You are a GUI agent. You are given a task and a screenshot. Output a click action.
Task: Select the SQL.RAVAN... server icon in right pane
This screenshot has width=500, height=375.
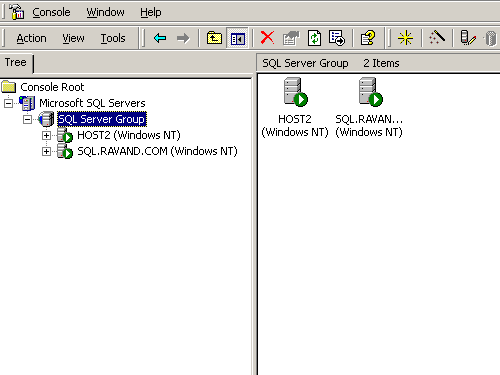click(370, 92)
